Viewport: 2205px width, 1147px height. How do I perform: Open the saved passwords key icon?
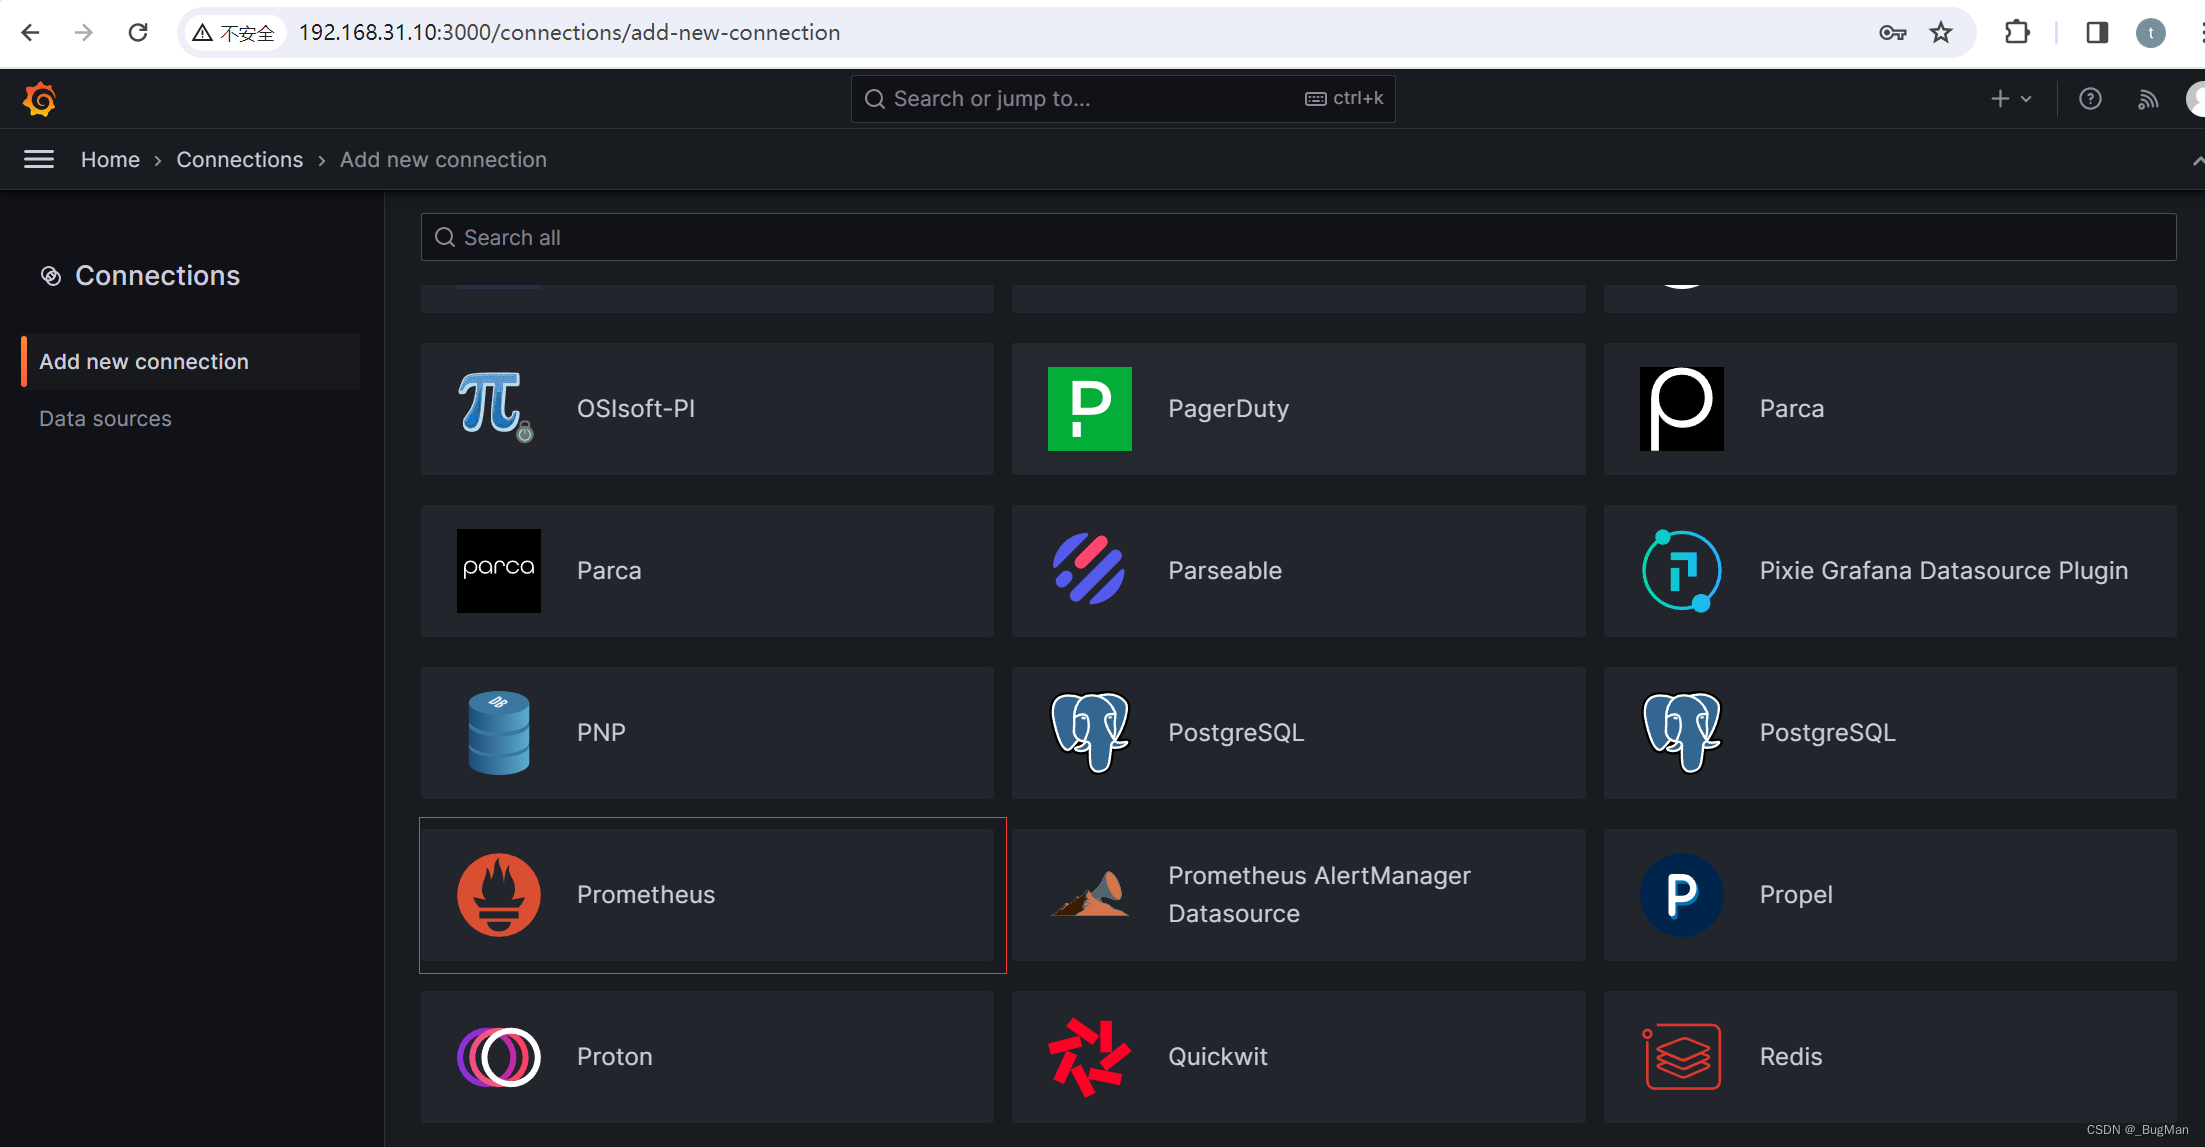pos(1892,33)
